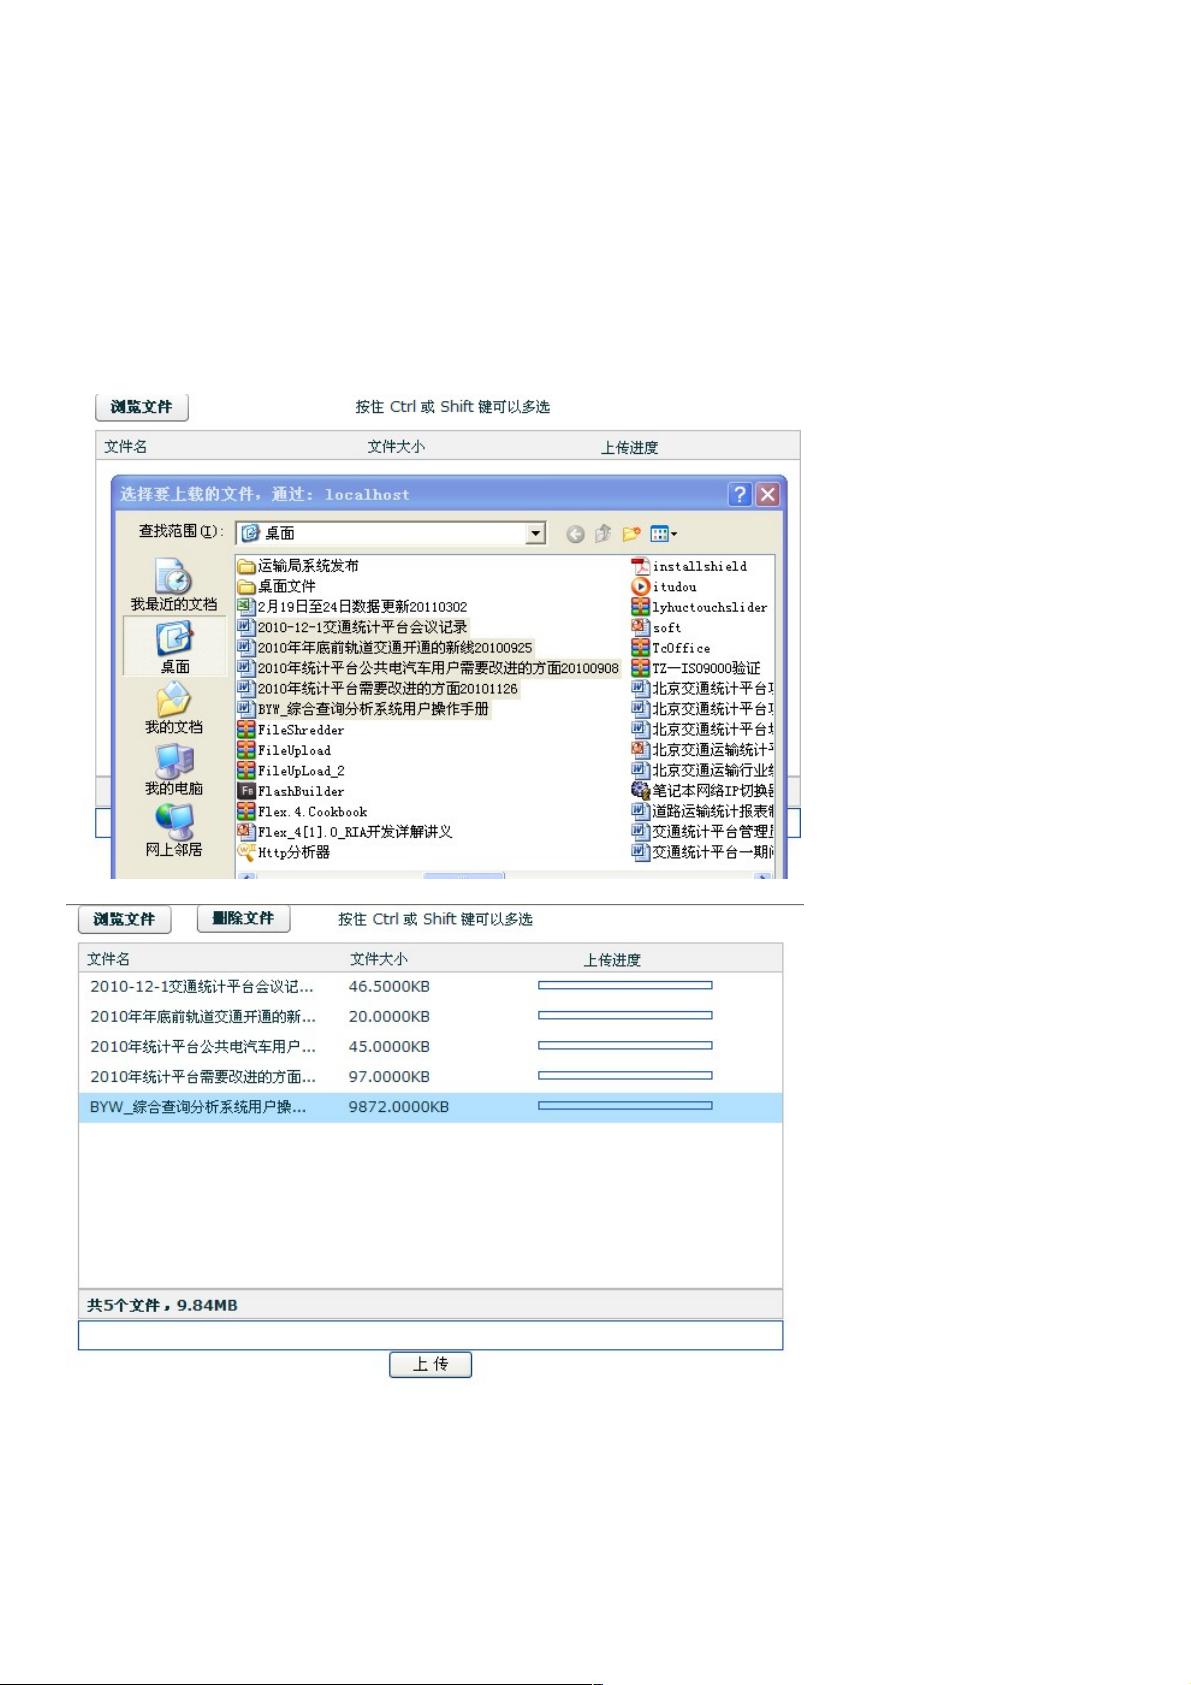Select row 2010年年底前轨道交通开通的新... in upload list

[x=430, y=1016]
